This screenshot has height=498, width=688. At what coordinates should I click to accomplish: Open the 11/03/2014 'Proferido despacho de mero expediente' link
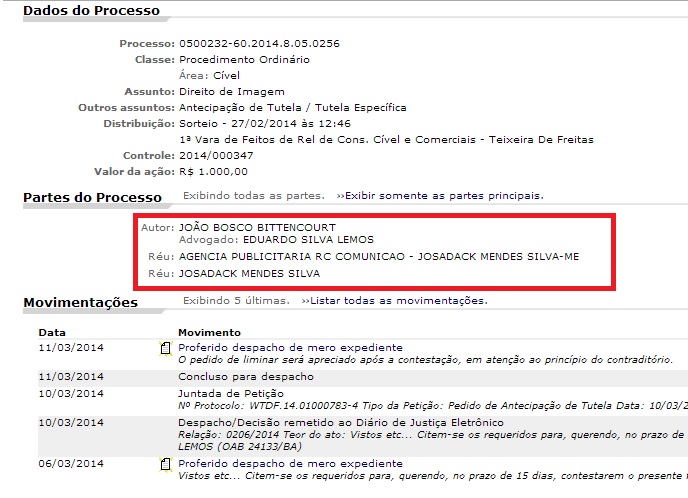pos(290,348)
